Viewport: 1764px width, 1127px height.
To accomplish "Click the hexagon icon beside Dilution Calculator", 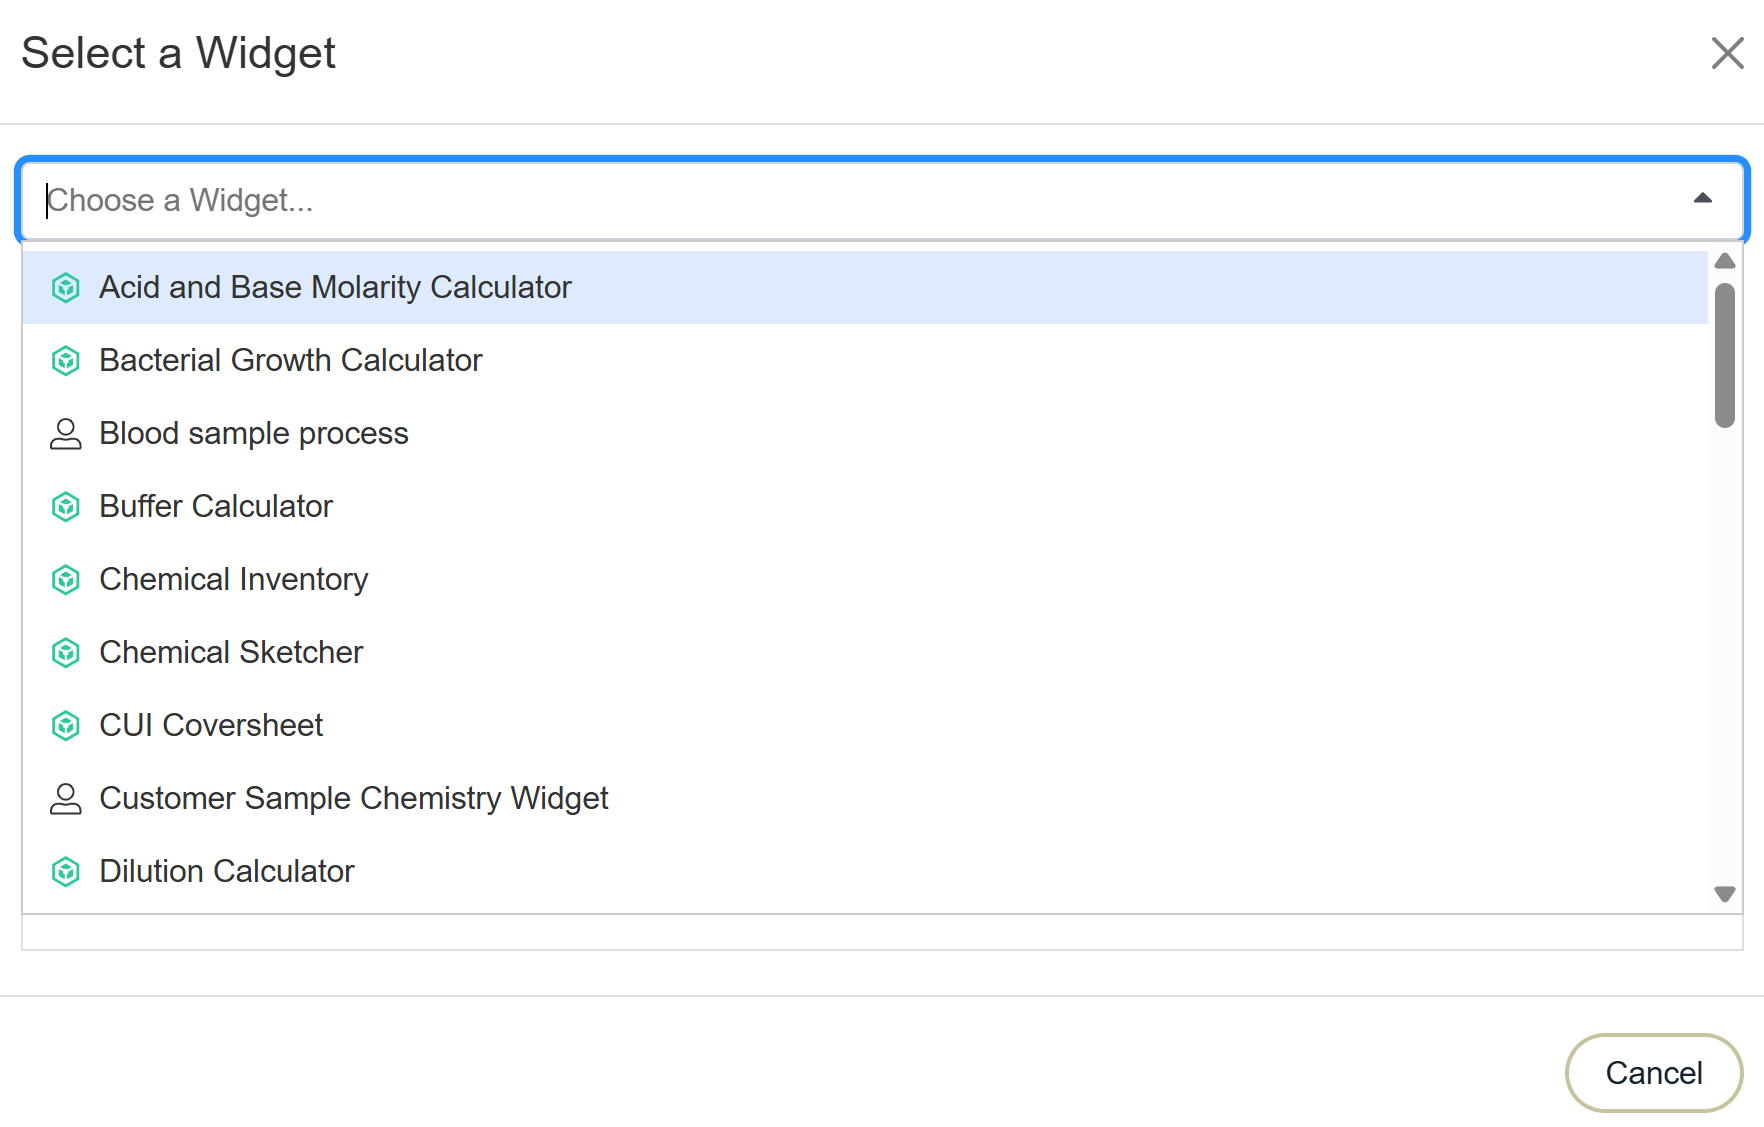I will (66, 872).
